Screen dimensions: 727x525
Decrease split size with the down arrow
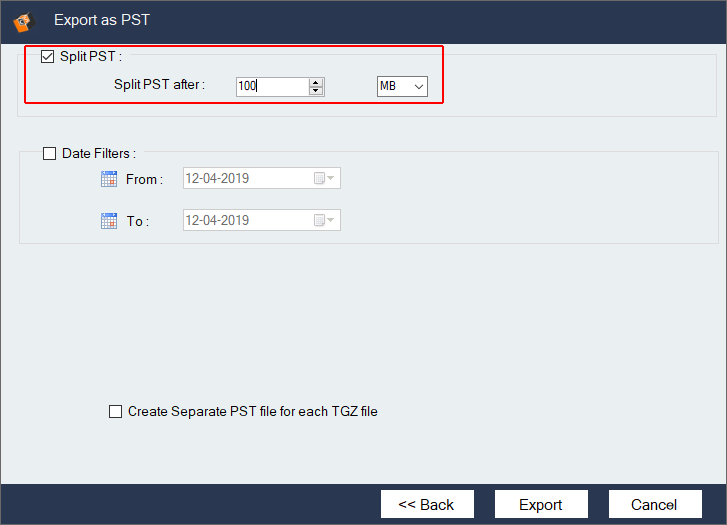(x=316, y=91)
